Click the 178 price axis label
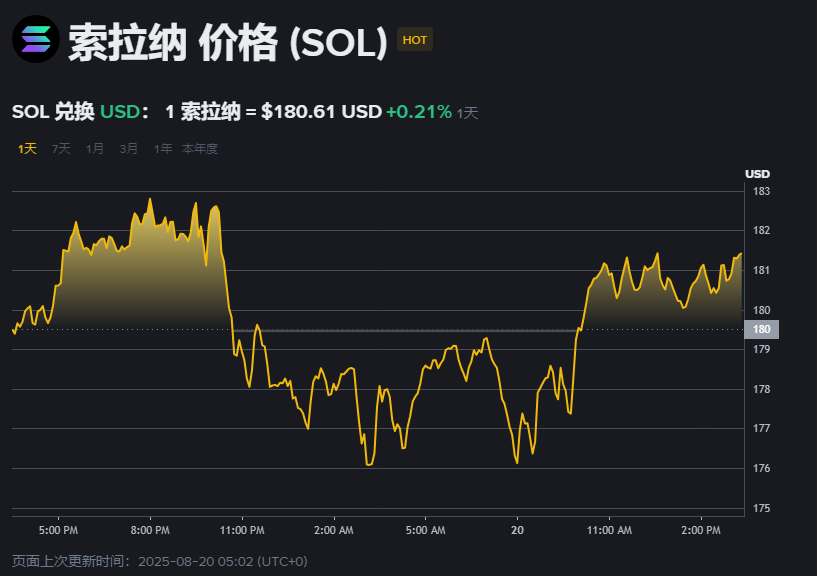The image size is (817, 576). 761,389
